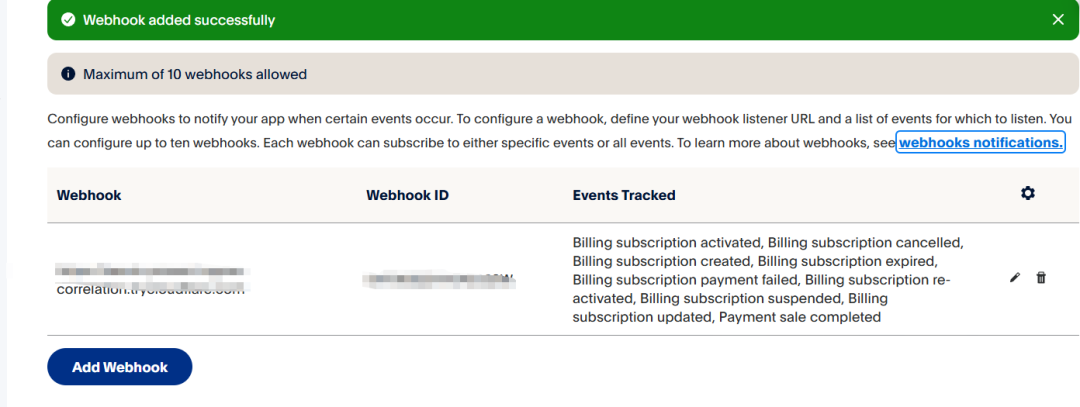Click the info icon beside maximum webhooks notice
The height and width of the screenshot is (407, 1080).
(68, 74)
